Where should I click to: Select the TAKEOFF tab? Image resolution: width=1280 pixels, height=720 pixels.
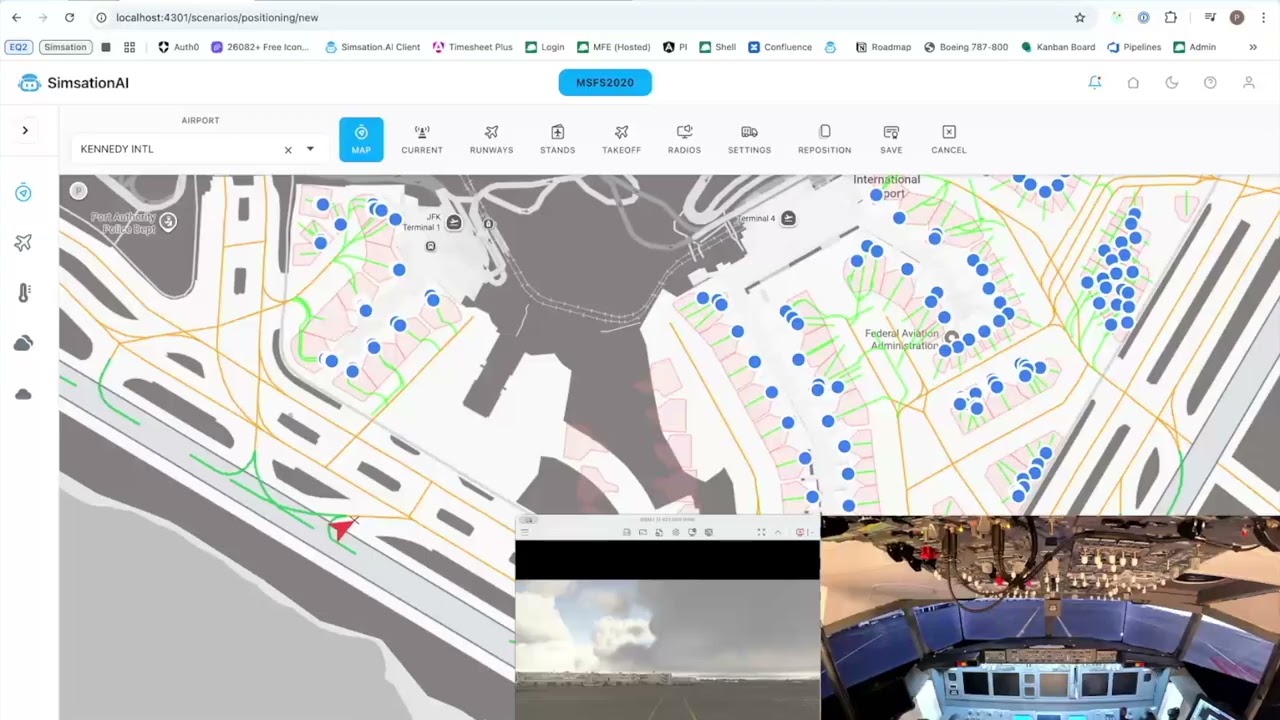(621, 139)
